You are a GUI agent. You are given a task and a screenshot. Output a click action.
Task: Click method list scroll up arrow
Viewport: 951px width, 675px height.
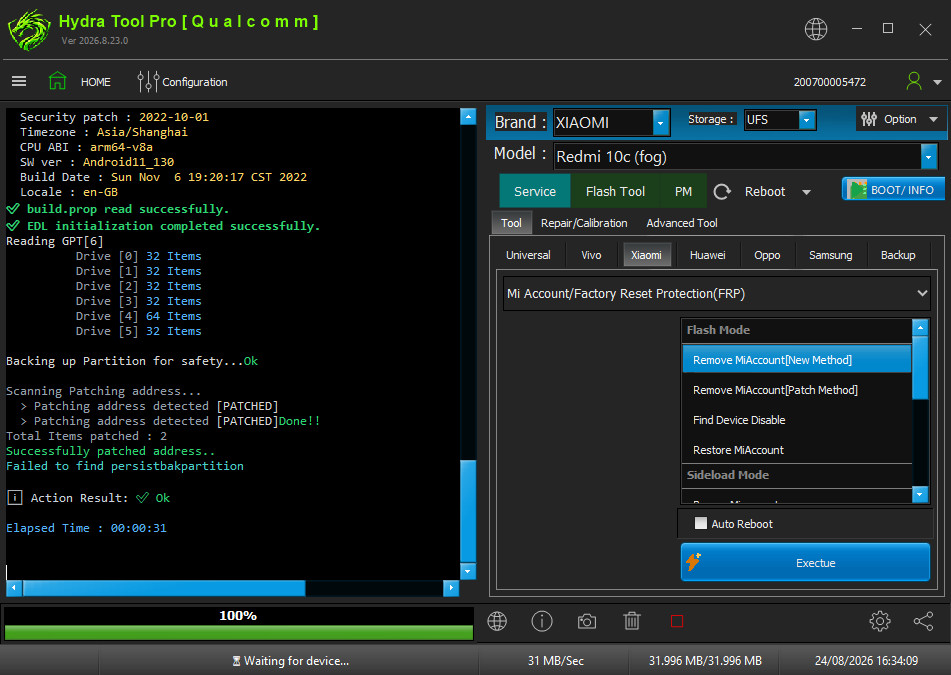920,327
